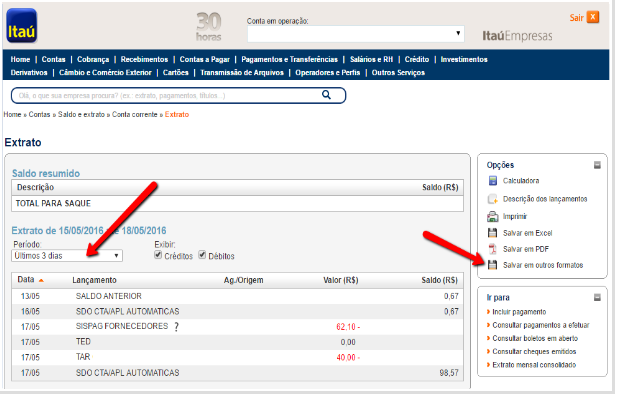Click the Calculadora link text
This screenshot has height=397, width=617.
[x=521, y=181]
